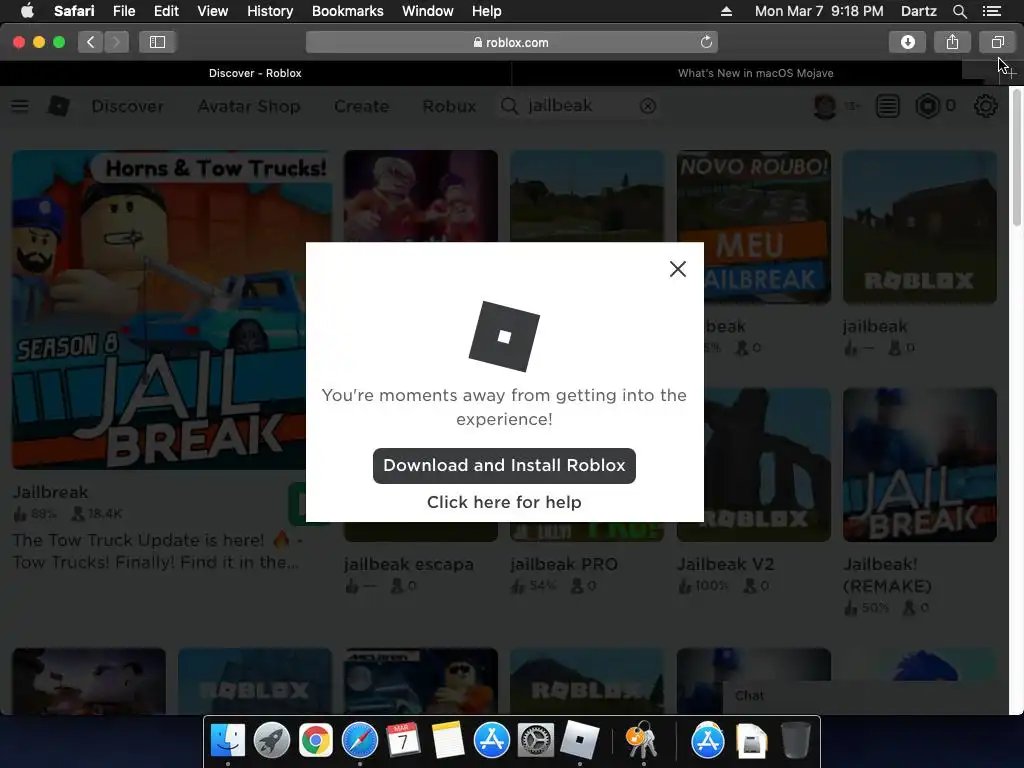Open the Safari menu
The height and width of the screenshot is (768, 1024).
tap(74, 11)
